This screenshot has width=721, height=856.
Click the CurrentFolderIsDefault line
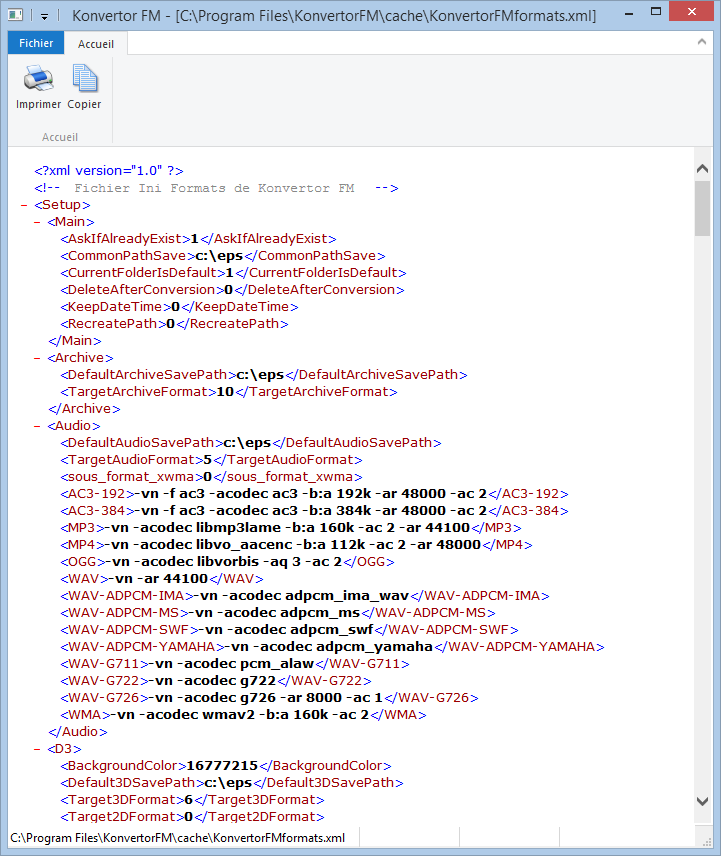[x=233, y=273]
